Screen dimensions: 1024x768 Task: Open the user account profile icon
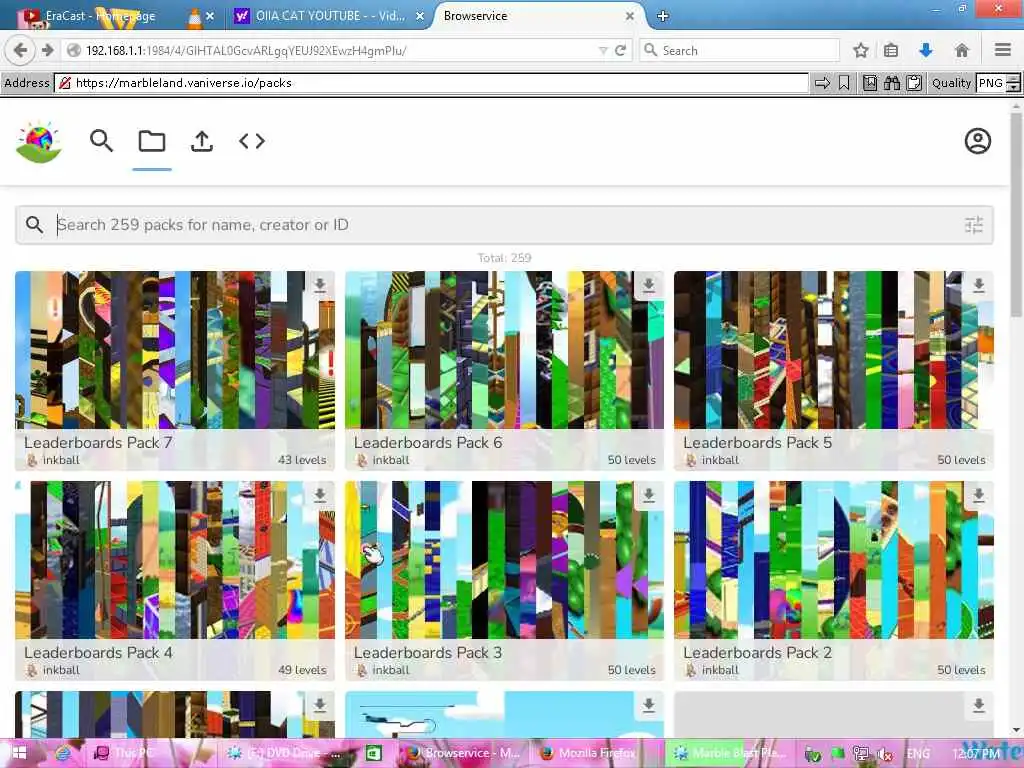[x=978, y=140]
